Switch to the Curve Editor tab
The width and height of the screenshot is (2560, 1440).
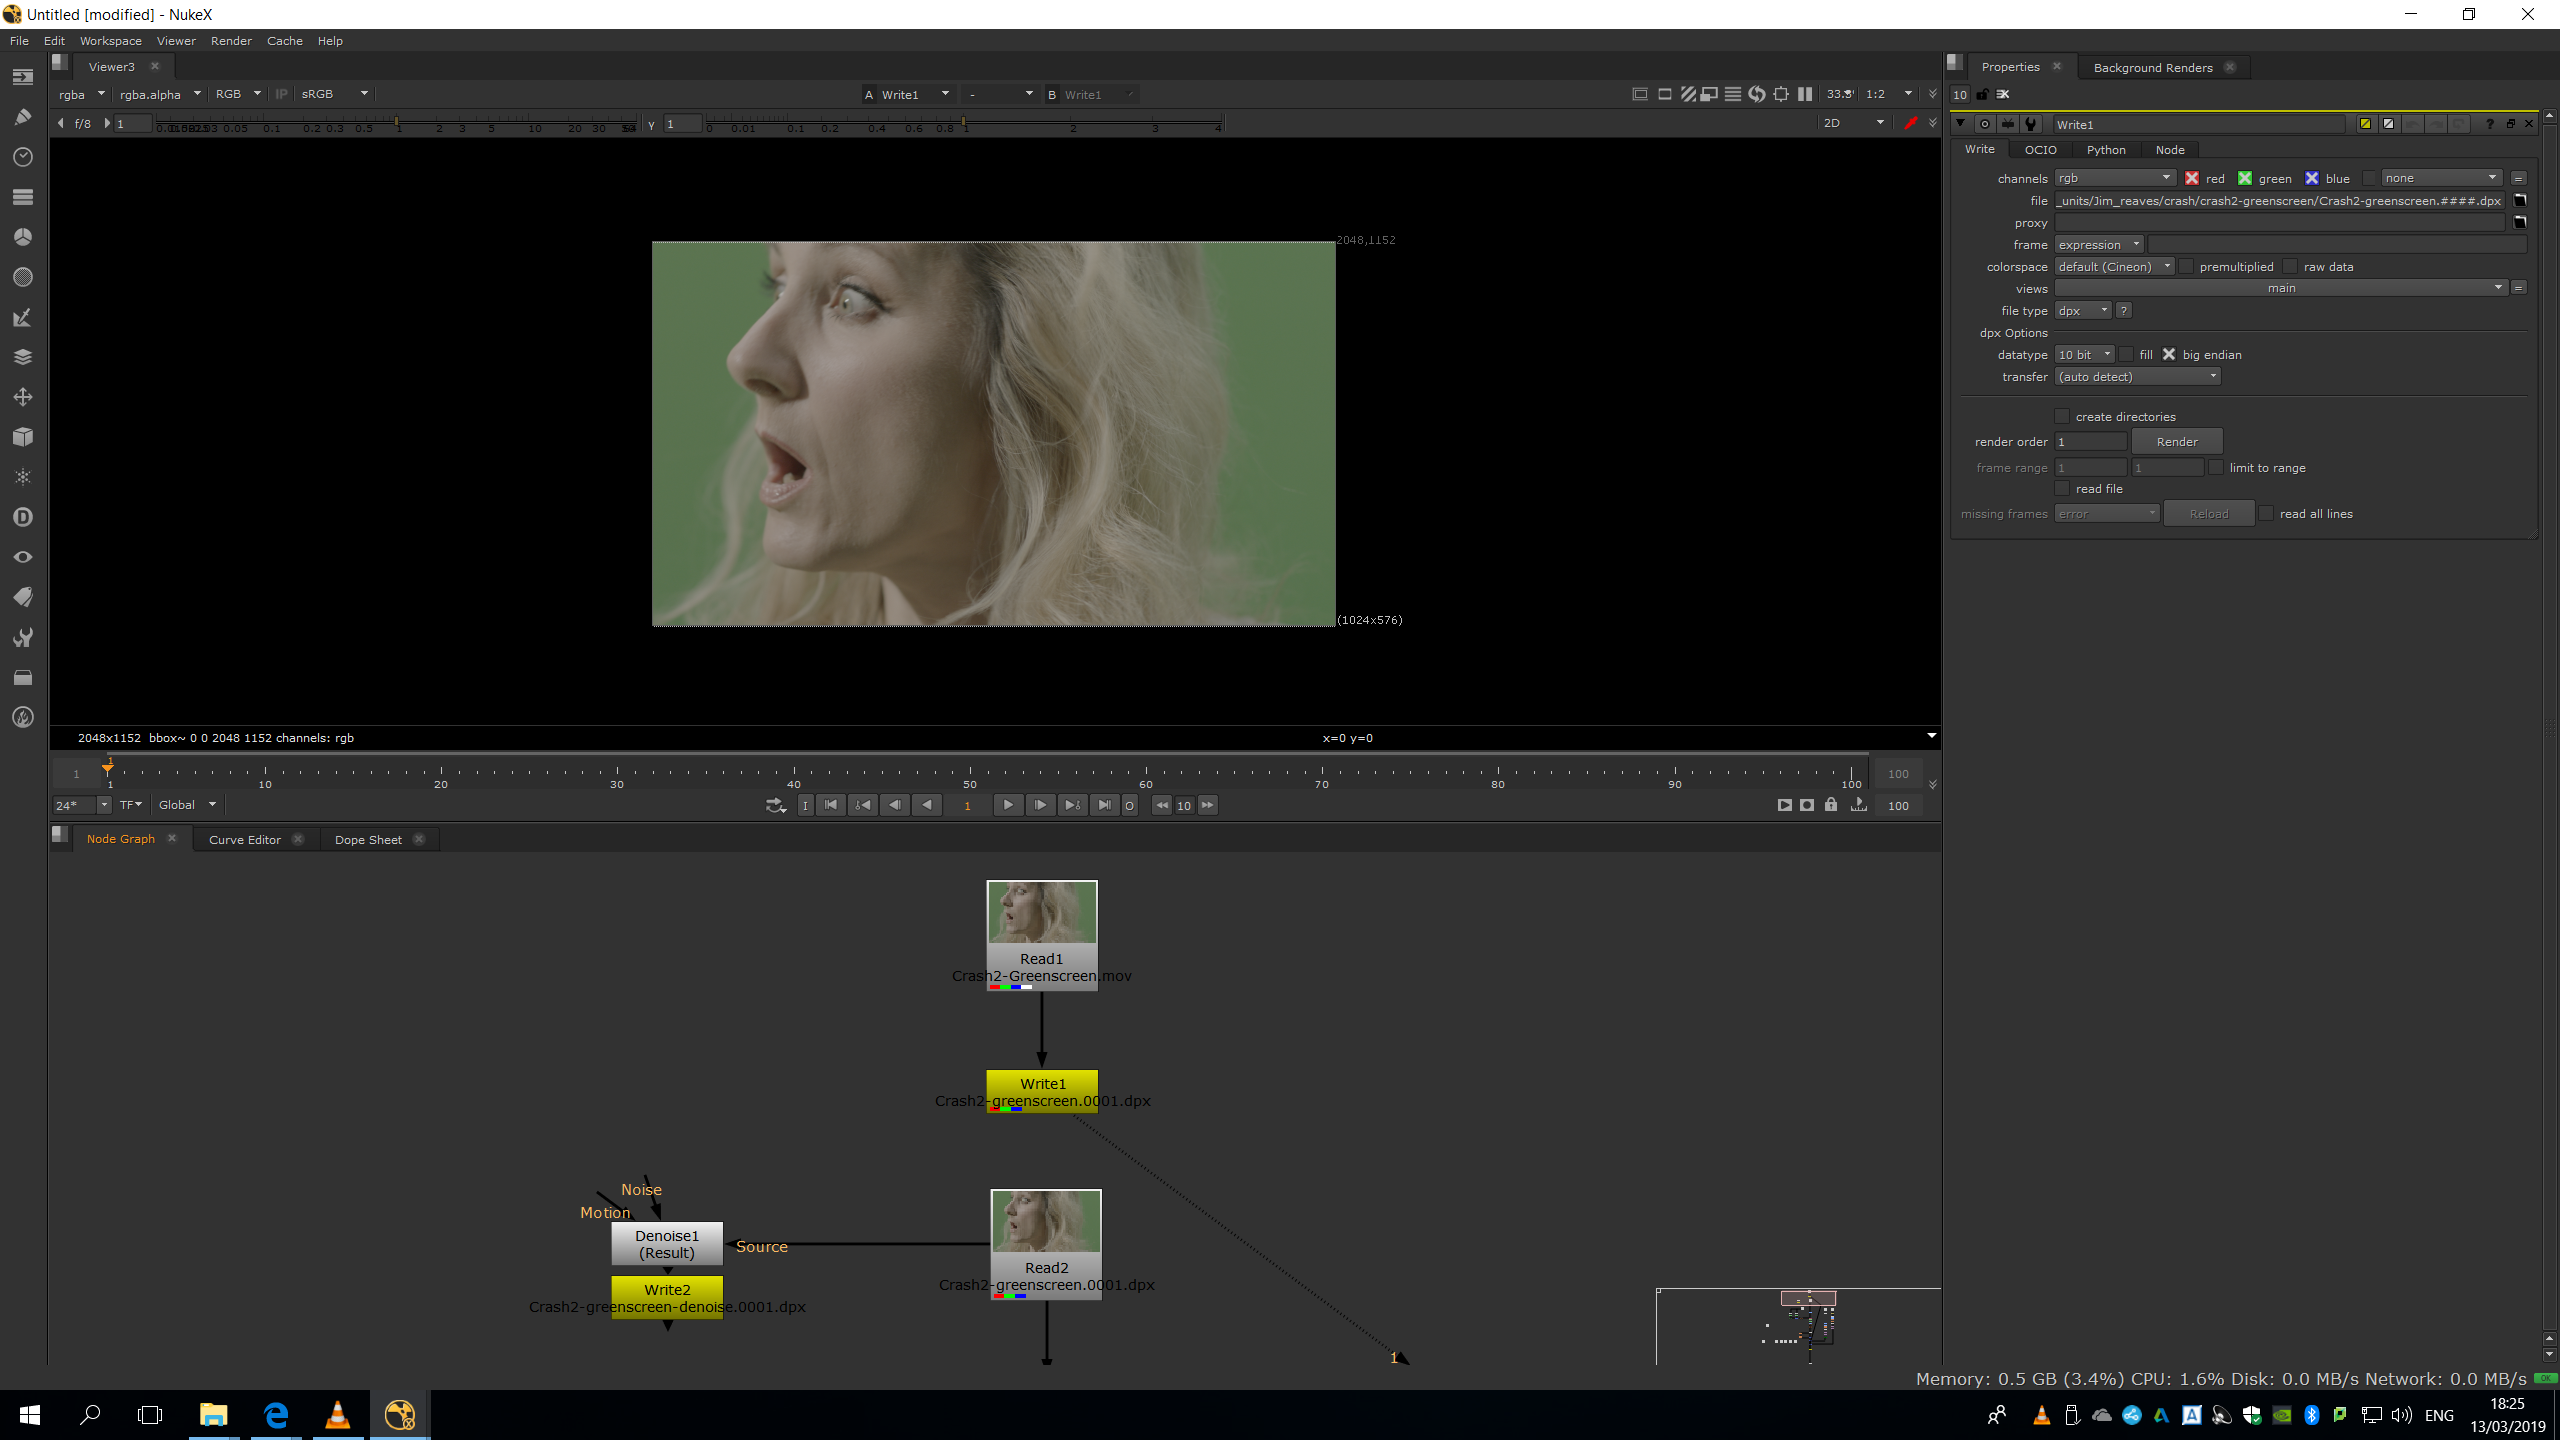[244, 840]
